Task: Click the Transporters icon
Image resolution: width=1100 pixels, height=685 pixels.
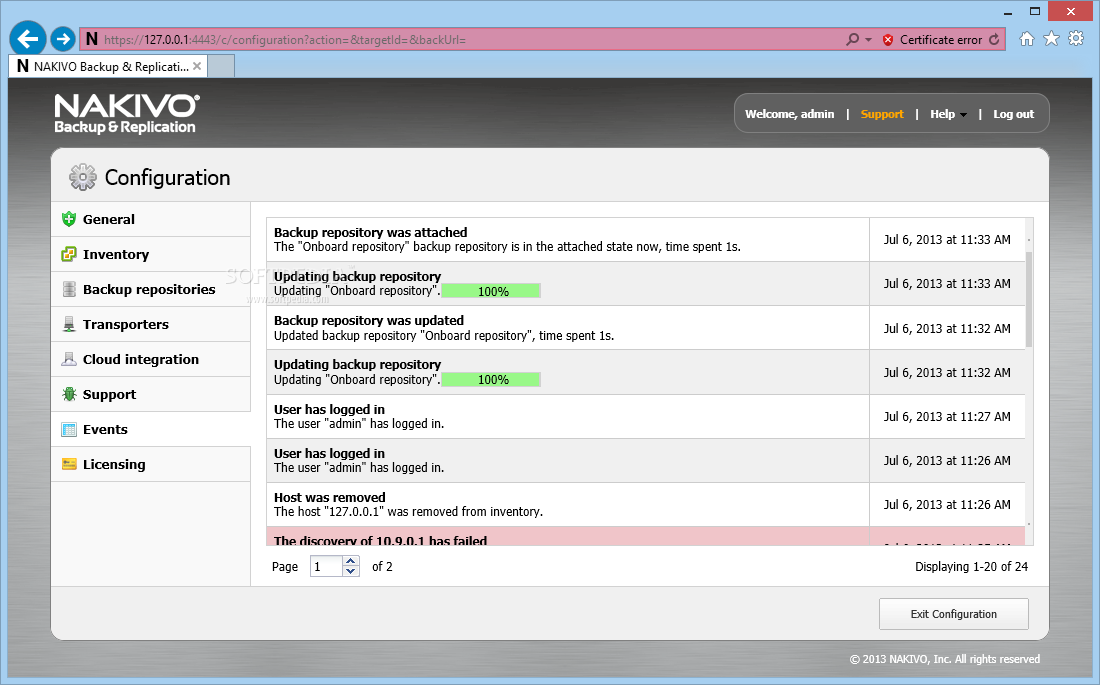Action: pyautogui.click(x=69, y=324)
